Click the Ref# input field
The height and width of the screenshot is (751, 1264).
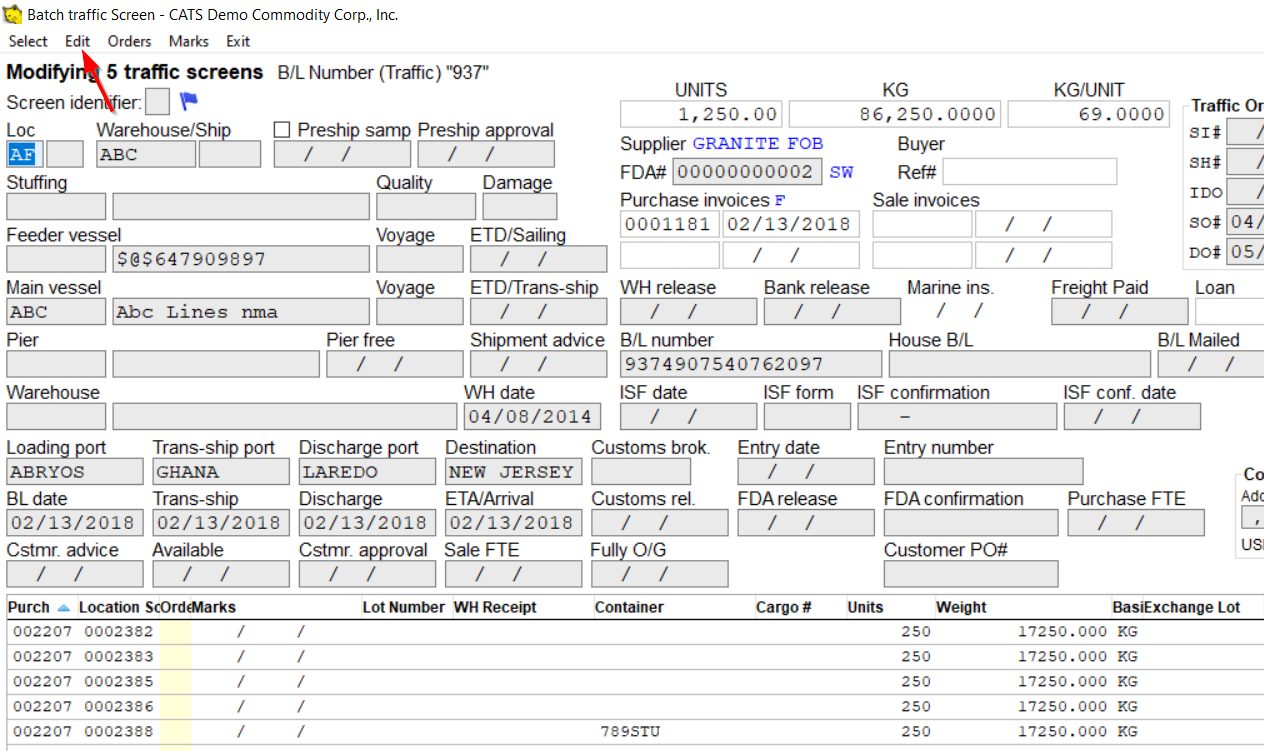pos(1030,172)
